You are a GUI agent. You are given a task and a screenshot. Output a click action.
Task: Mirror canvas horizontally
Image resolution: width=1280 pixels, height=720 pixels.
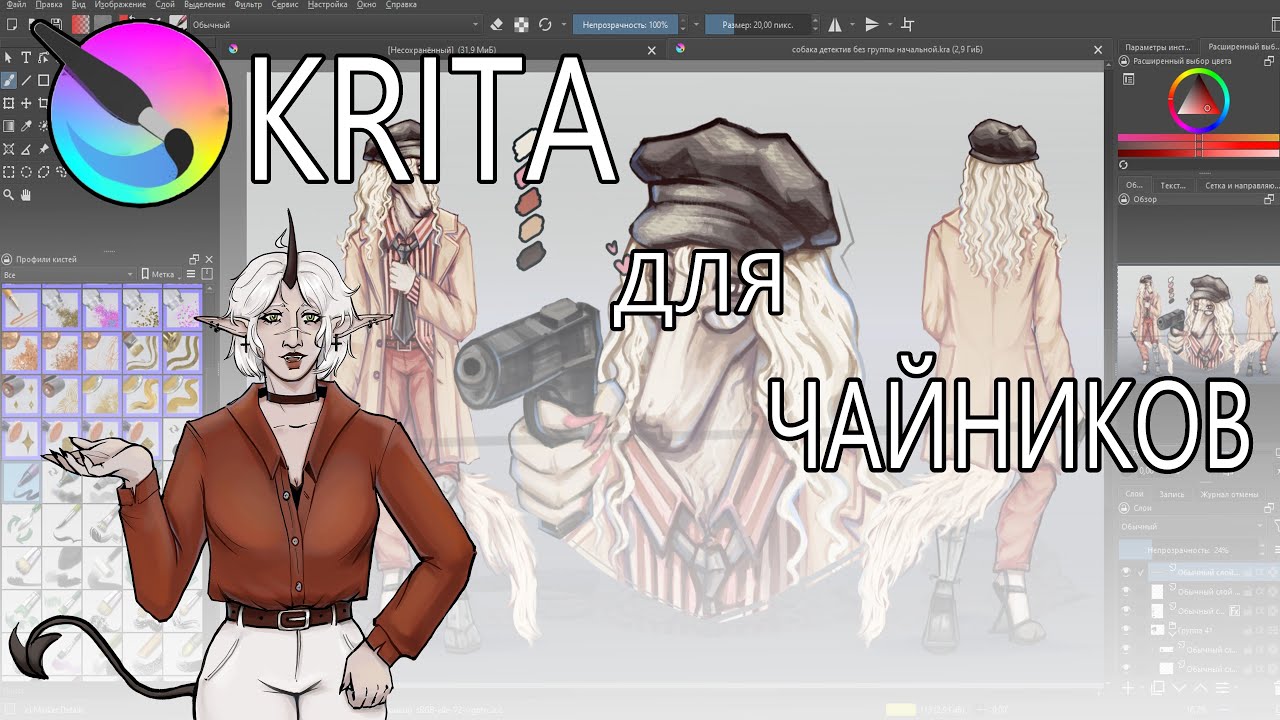[x=835, y=24]
